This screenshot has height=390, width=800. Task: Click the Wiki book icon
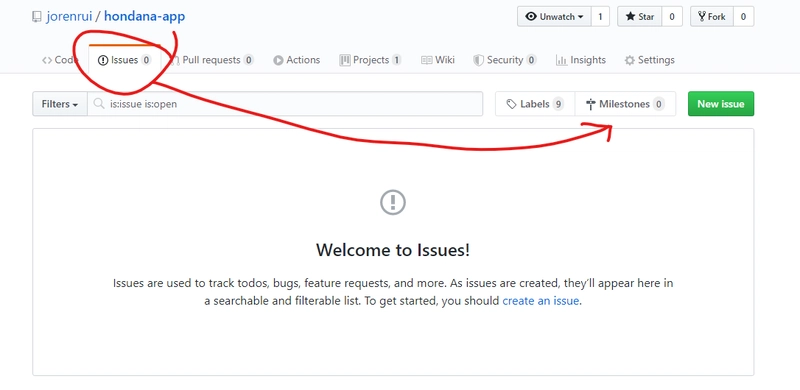pyautogui.click(x=427, y=60)
